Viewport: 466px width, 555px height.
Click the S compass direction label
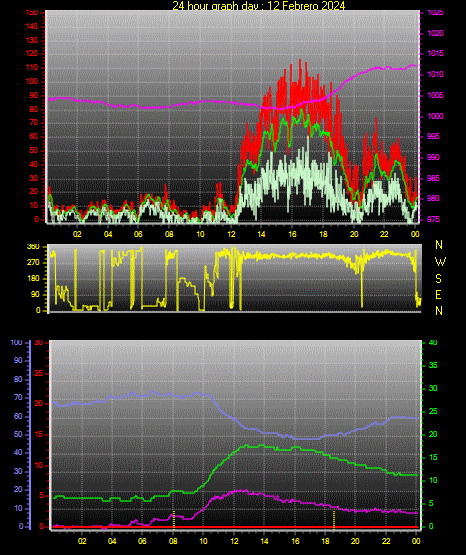(438, 279)
